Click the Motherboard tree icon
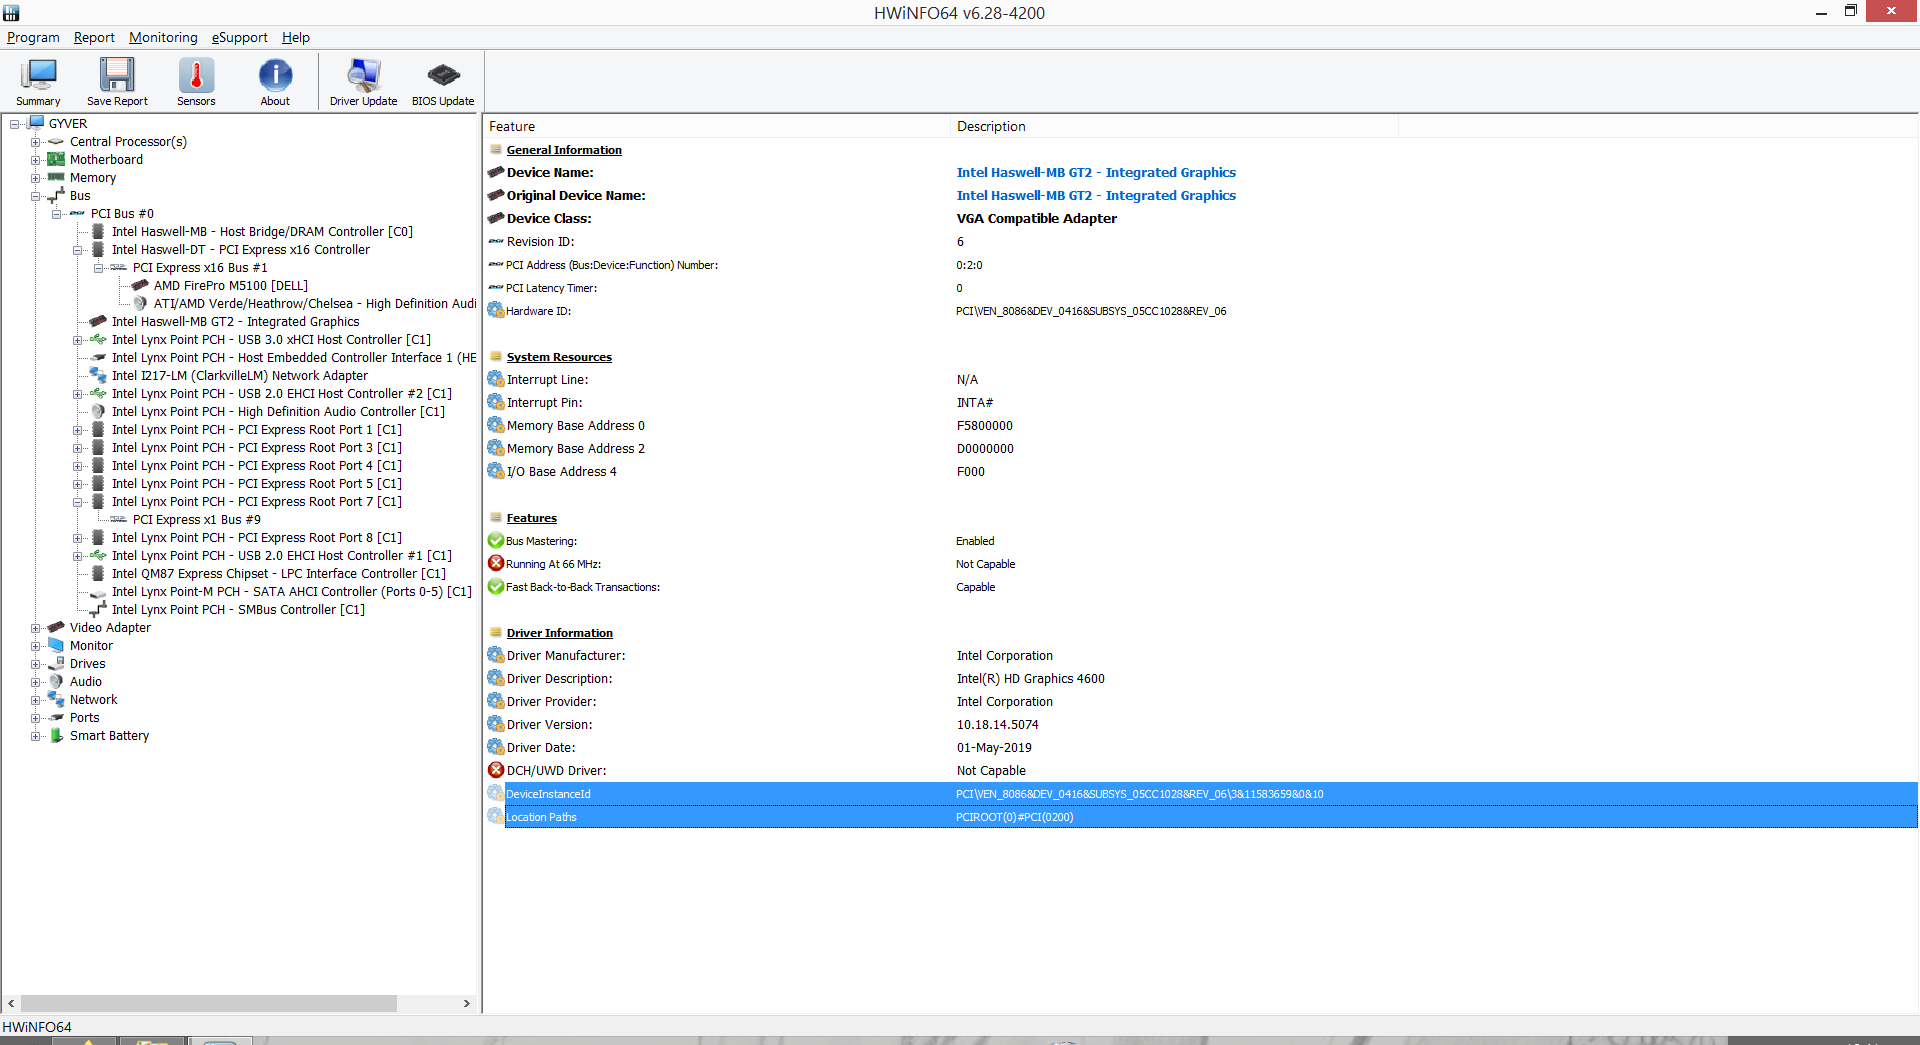 tap(56, 160)
